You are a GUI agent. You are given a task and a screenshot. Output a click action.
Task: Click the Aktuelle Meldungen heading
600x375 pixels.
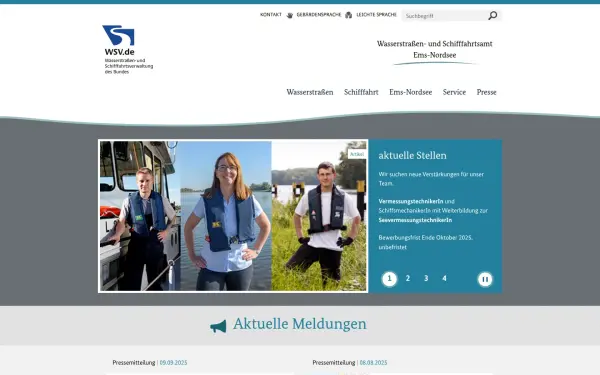click(x=300, y=324)
